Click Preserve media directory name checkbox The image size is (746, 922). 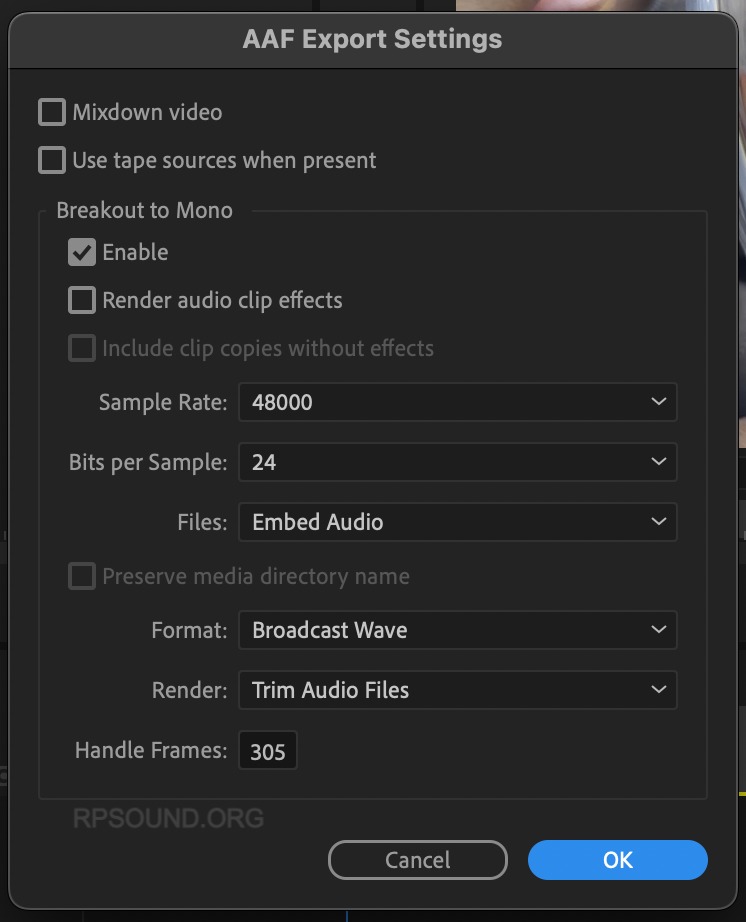coord(82,576)
